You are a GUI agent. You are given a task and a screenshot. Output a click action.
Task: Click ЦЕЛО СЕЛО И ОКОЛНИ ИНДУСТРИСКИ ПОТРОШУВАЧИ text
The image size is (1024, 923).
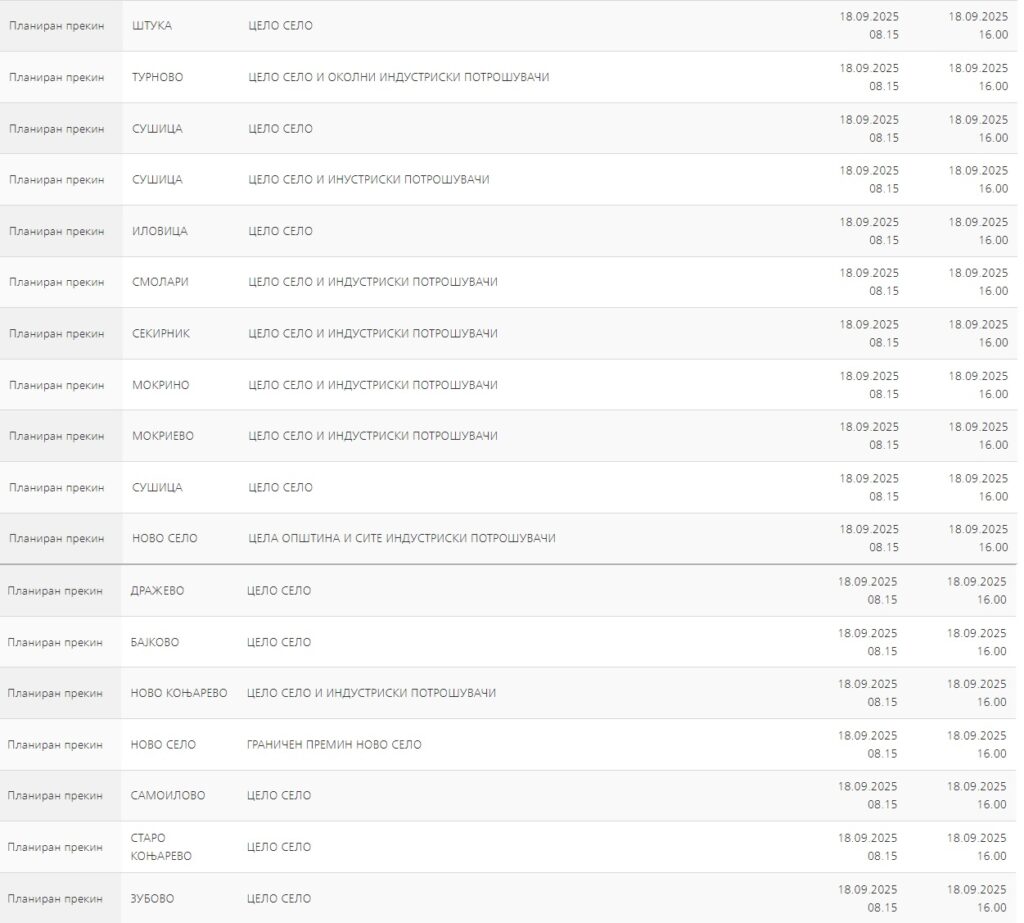point(398,77)
